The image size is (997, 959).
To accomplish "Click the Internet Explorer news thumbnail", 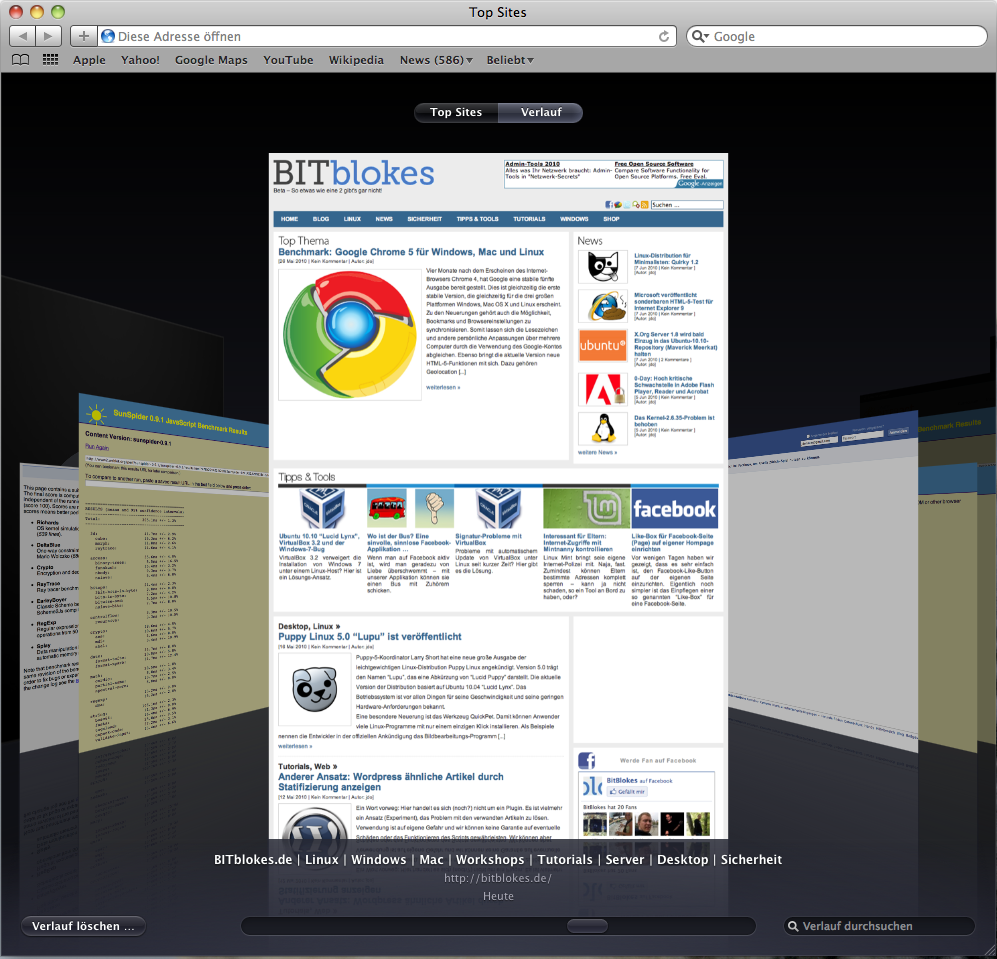I will (602, 306).
